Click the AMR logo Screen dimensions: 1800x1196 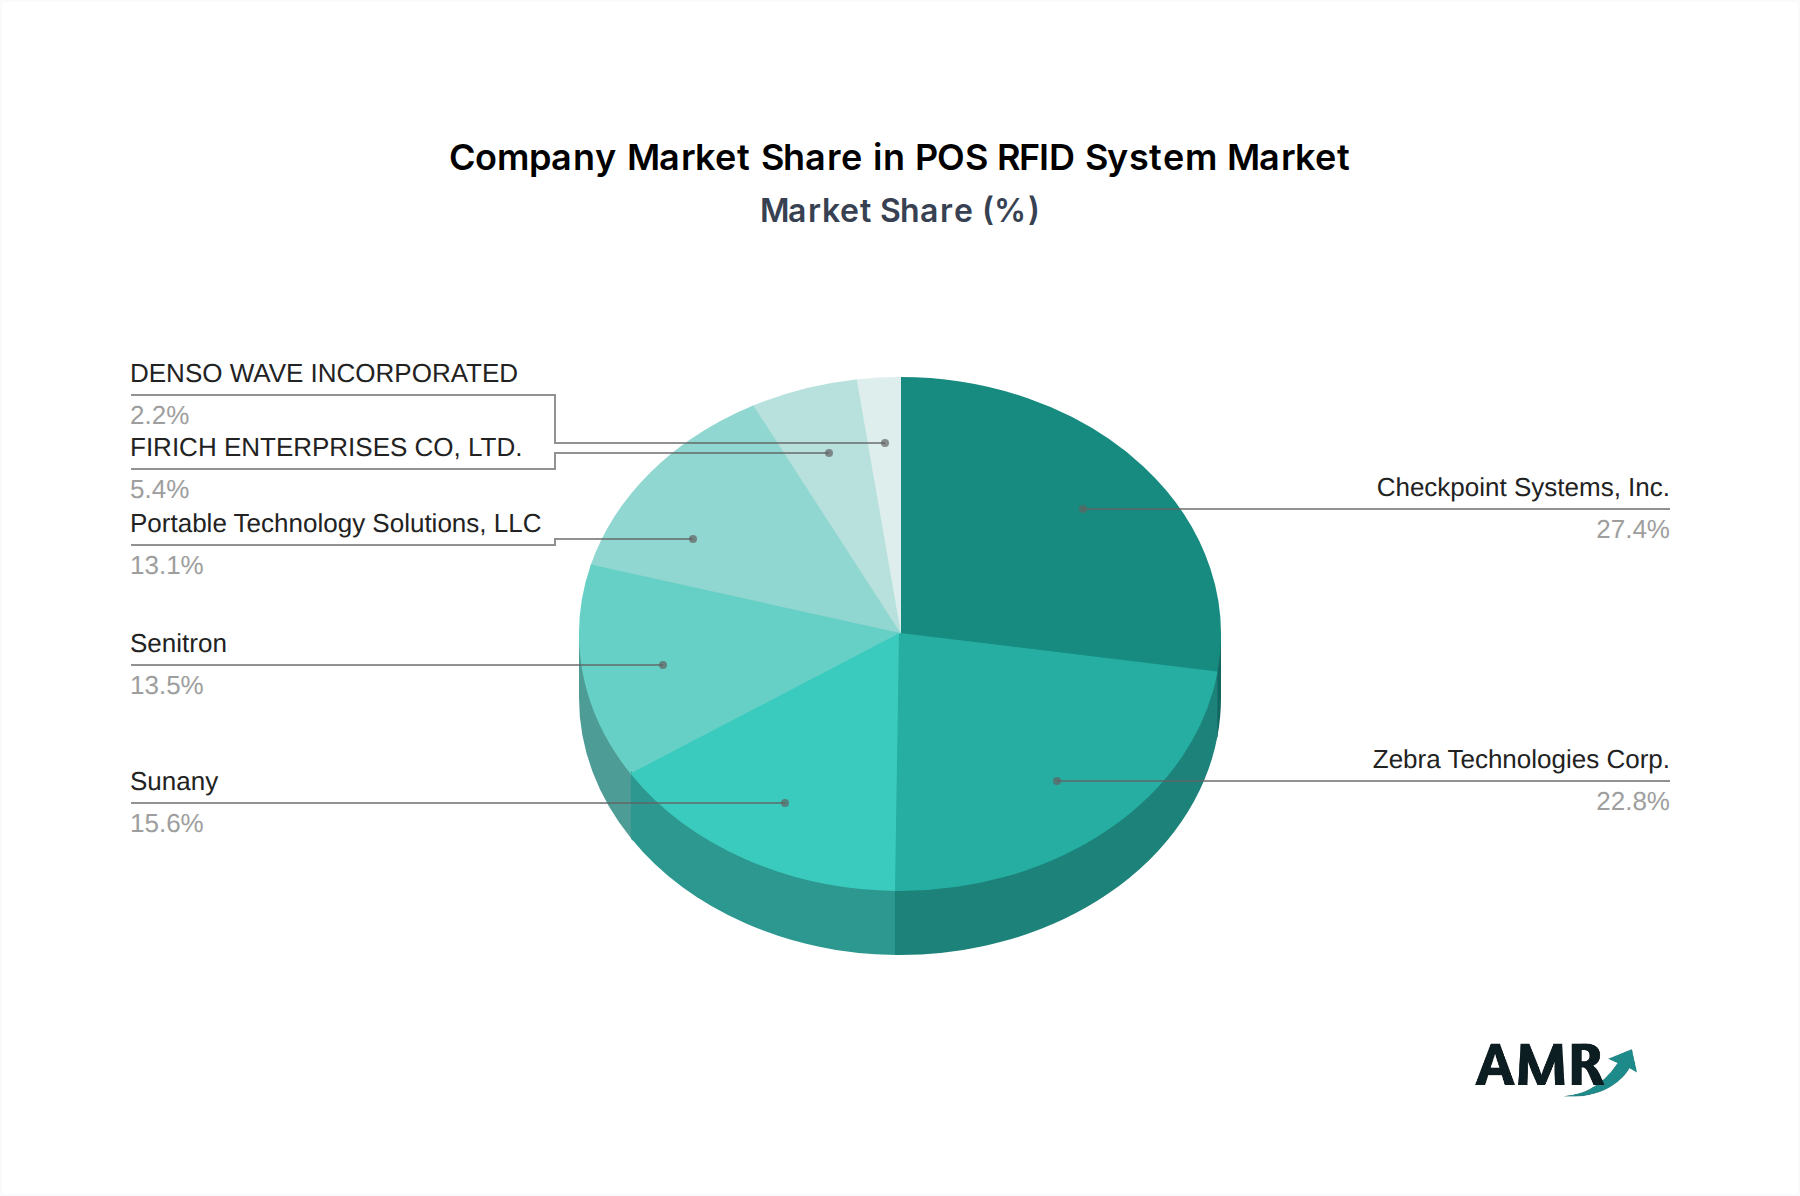pos(1555,1067)
